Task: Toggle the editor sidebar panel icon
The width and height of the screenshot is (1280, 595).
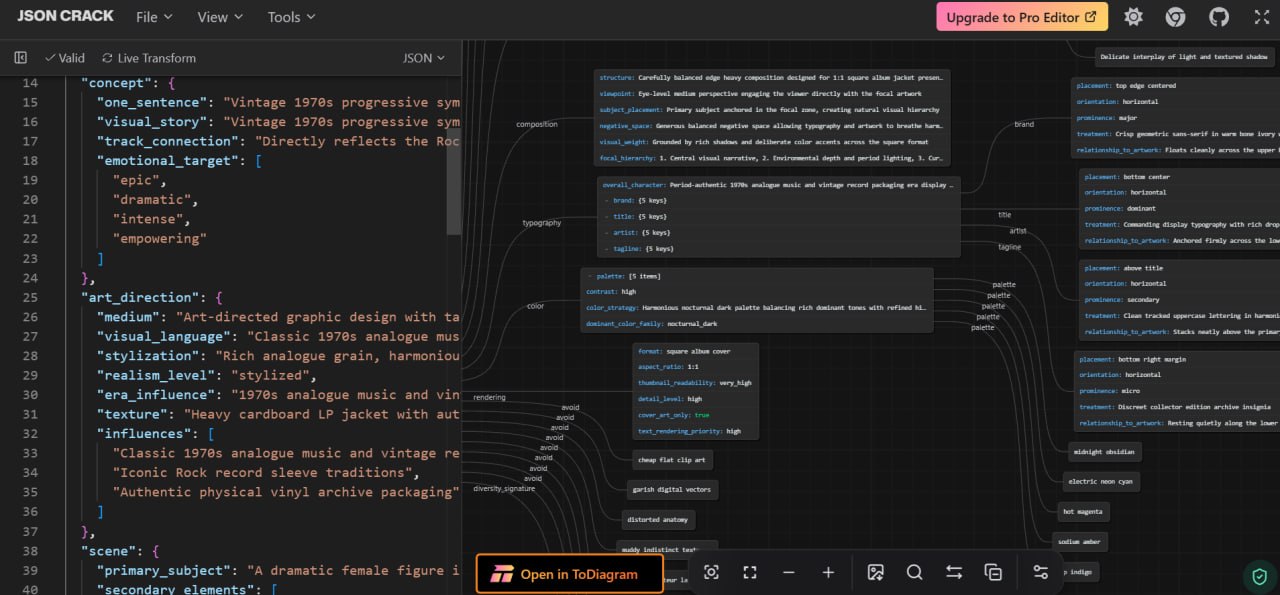Action: pyautogui.click(x=20, y=58)
